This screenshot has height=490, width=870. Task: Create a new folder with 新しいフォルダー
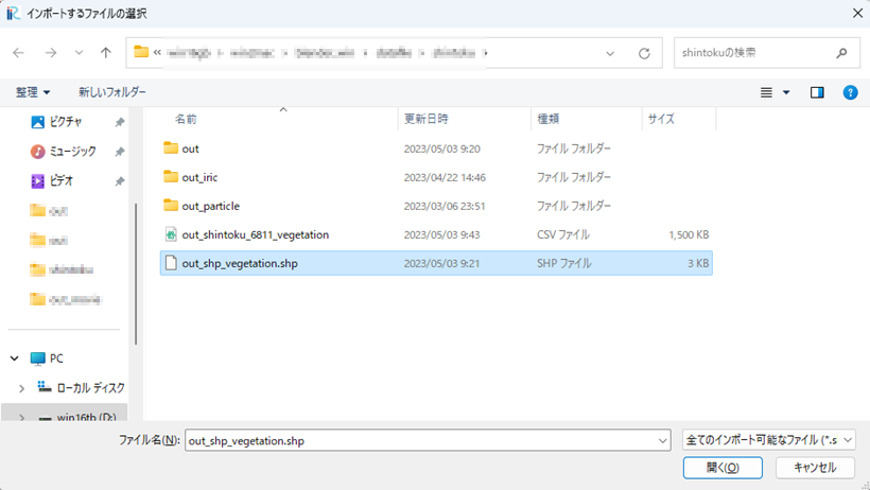point(112,92)
